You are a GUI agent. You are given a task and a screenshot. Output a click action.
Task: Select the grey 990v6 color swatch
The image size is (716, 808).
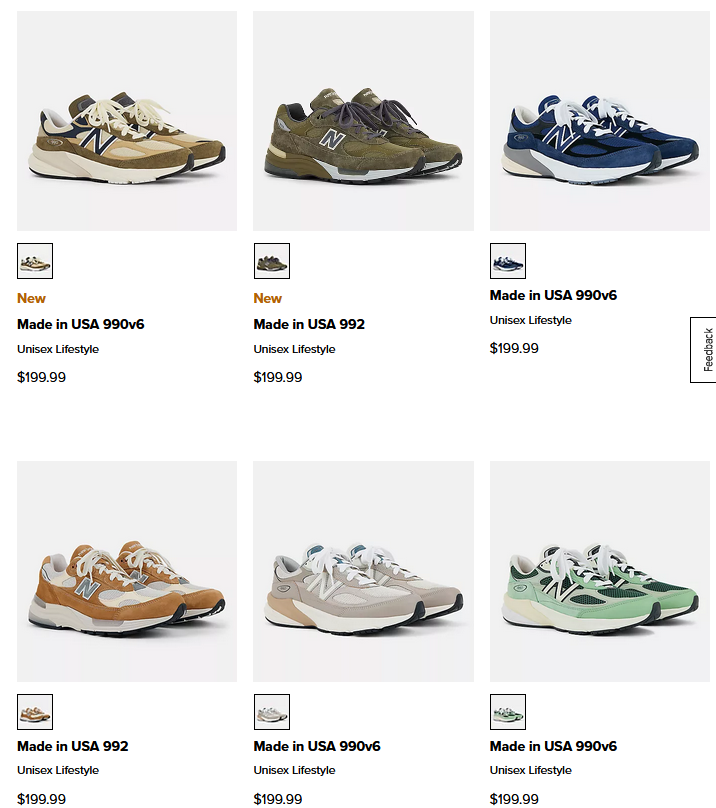point(272,712)
